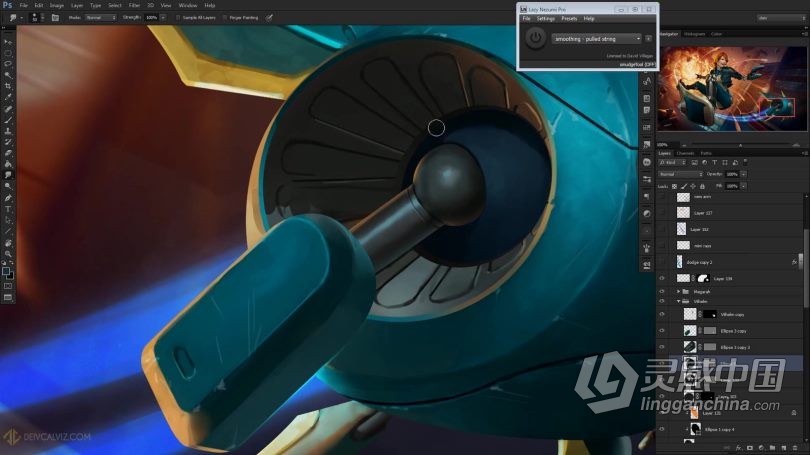Open Settings menu in Lazy Nezumi Pro
The height and width of the screenshot is (455, 810).
(546, 19)
